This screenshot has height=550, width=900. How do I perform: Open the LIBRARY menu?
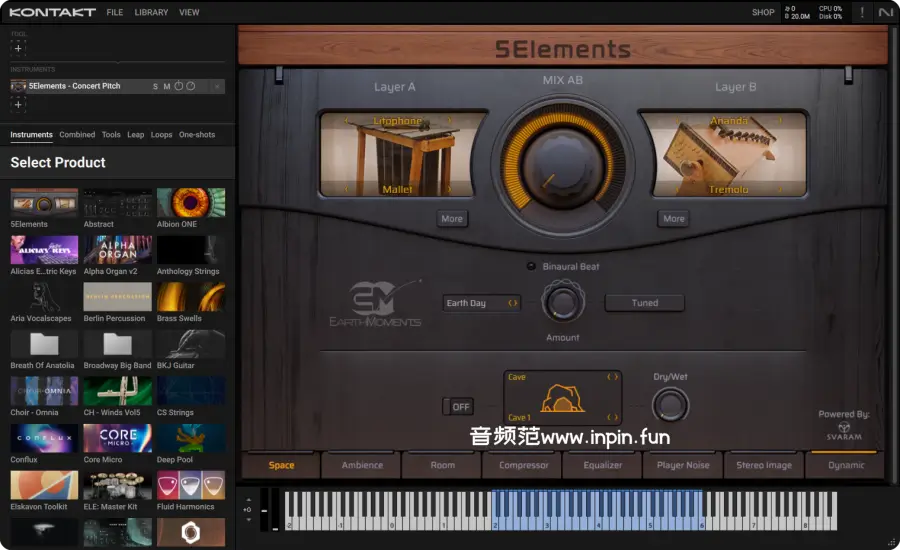[151, 12]
